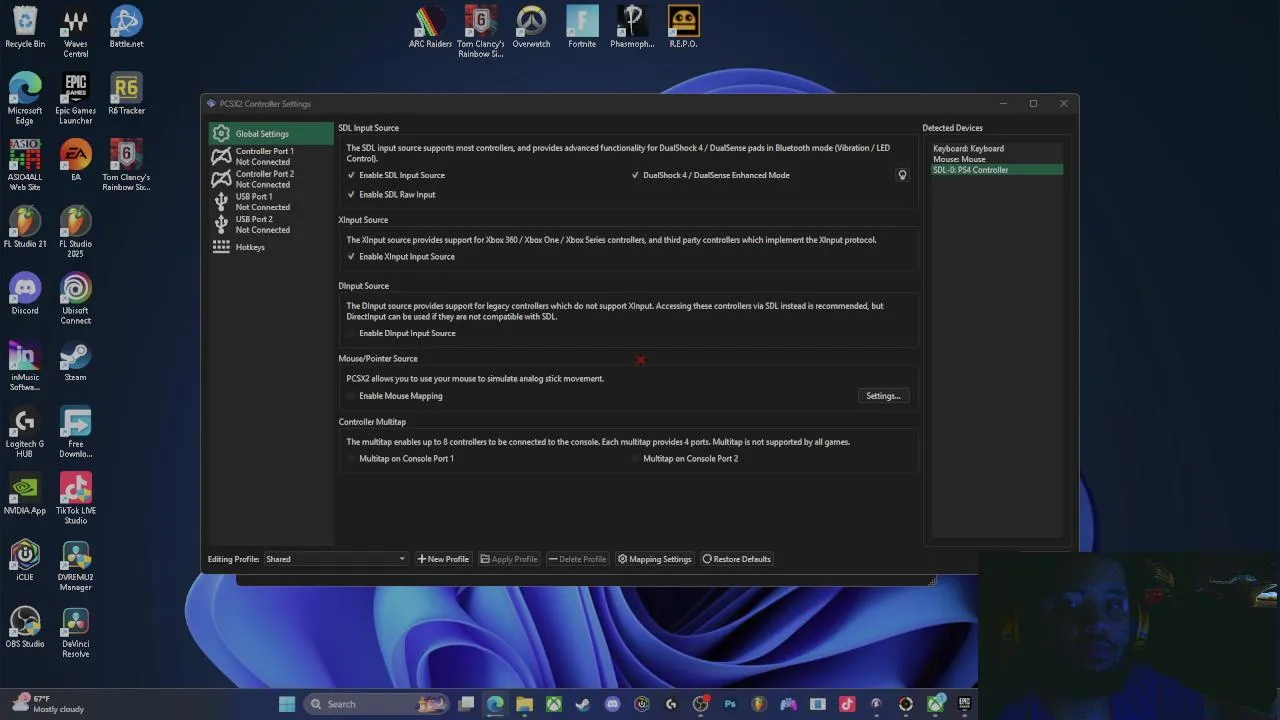Click the LED lightbulb settings icon
Viewport: 1280px width, 720px height.
(x=902, y=175)
